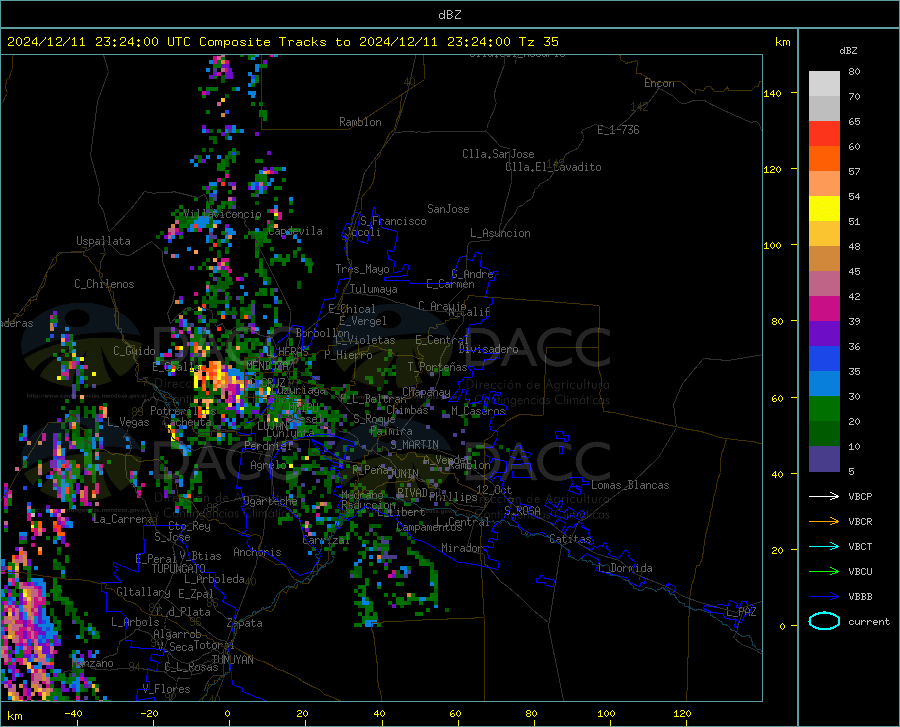The width and height of the screenshot is (900, 727).
Task: Click the 'Divisadero' map label
Action: pos(488,349)
